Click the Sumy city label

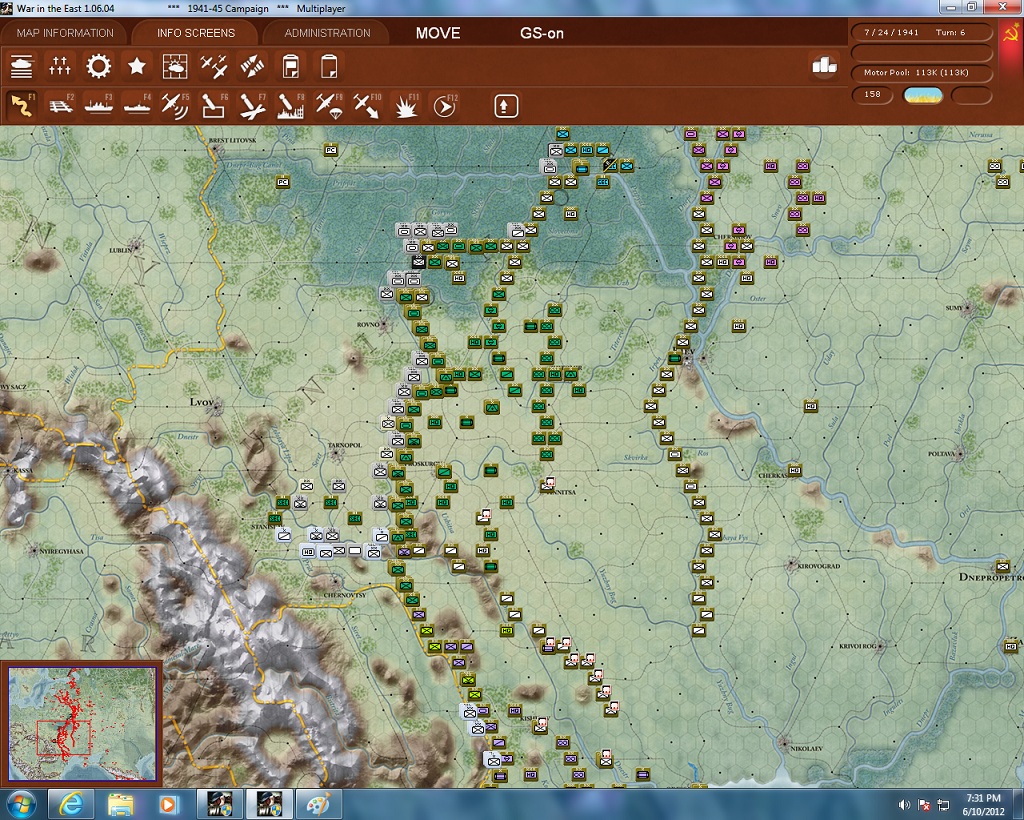[x=954, y=308]
